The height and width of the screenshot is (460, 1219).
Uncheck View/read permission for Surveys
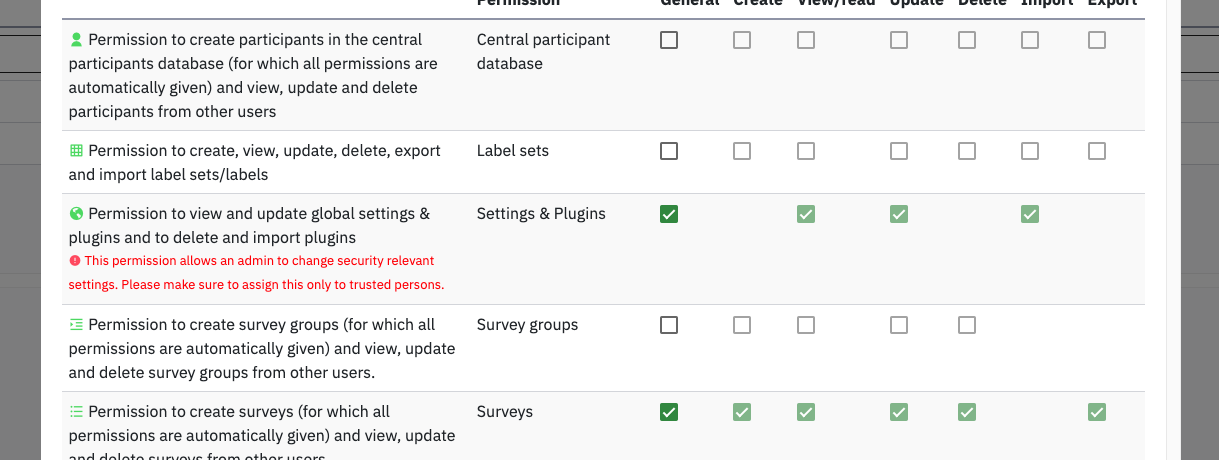coord(806,412)
